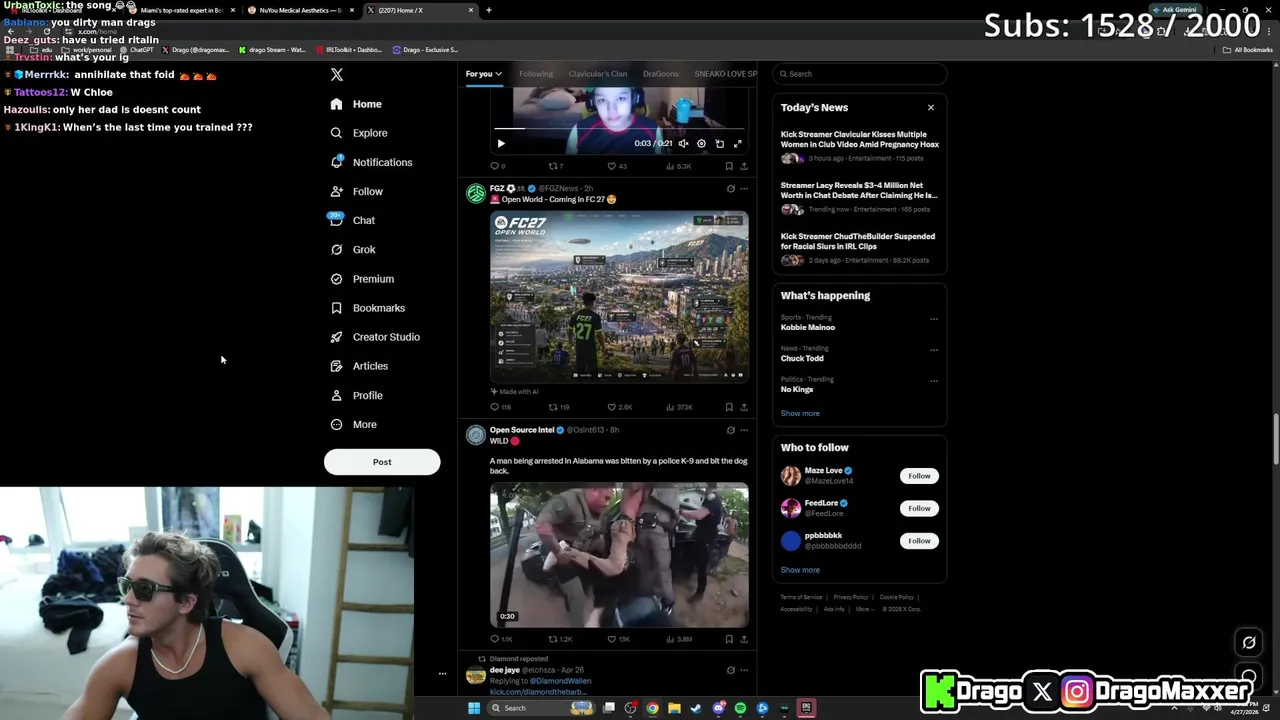Screen dimensions: 1280x720
Task: Open Explore from the sidebar
Action: 359,133
